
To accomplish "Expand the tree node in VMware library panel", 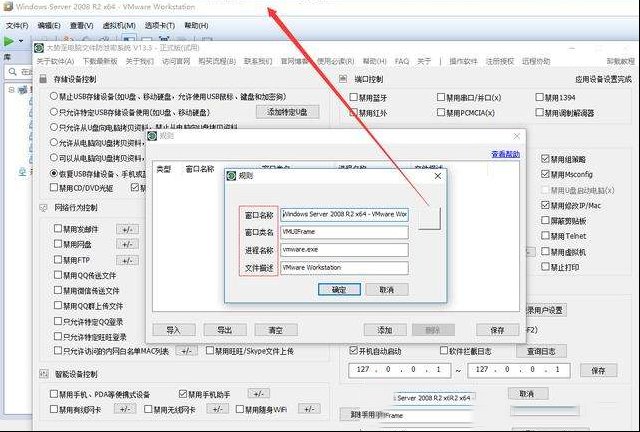I will tap(11, 89).
